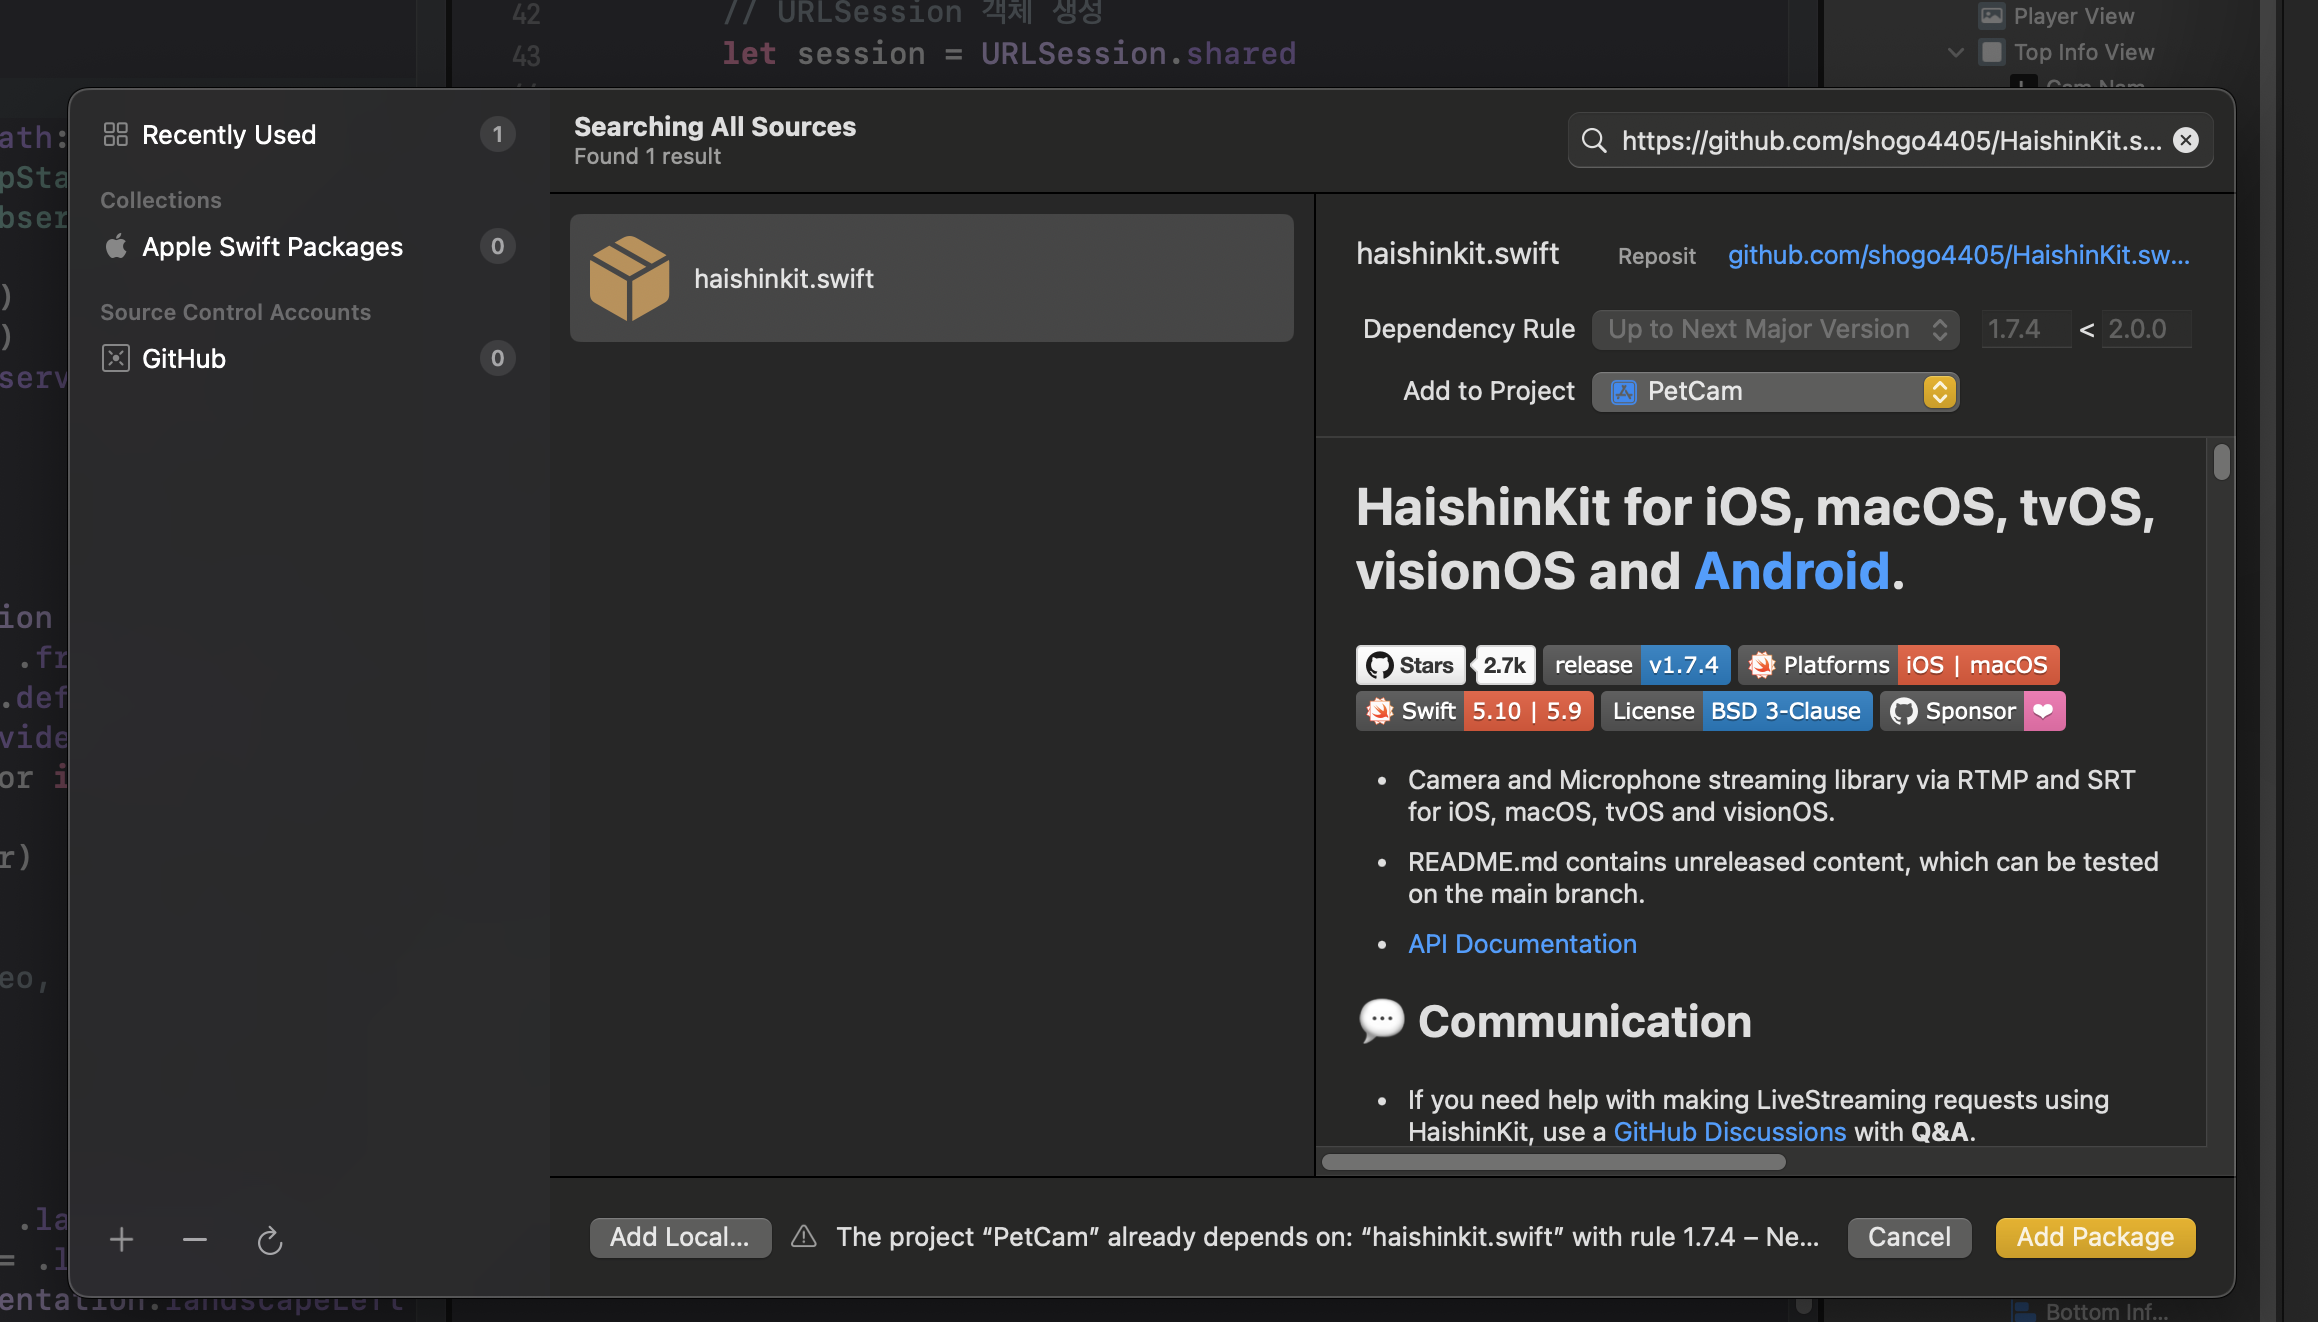Click the warning triangle icon

click(804, 1237)
